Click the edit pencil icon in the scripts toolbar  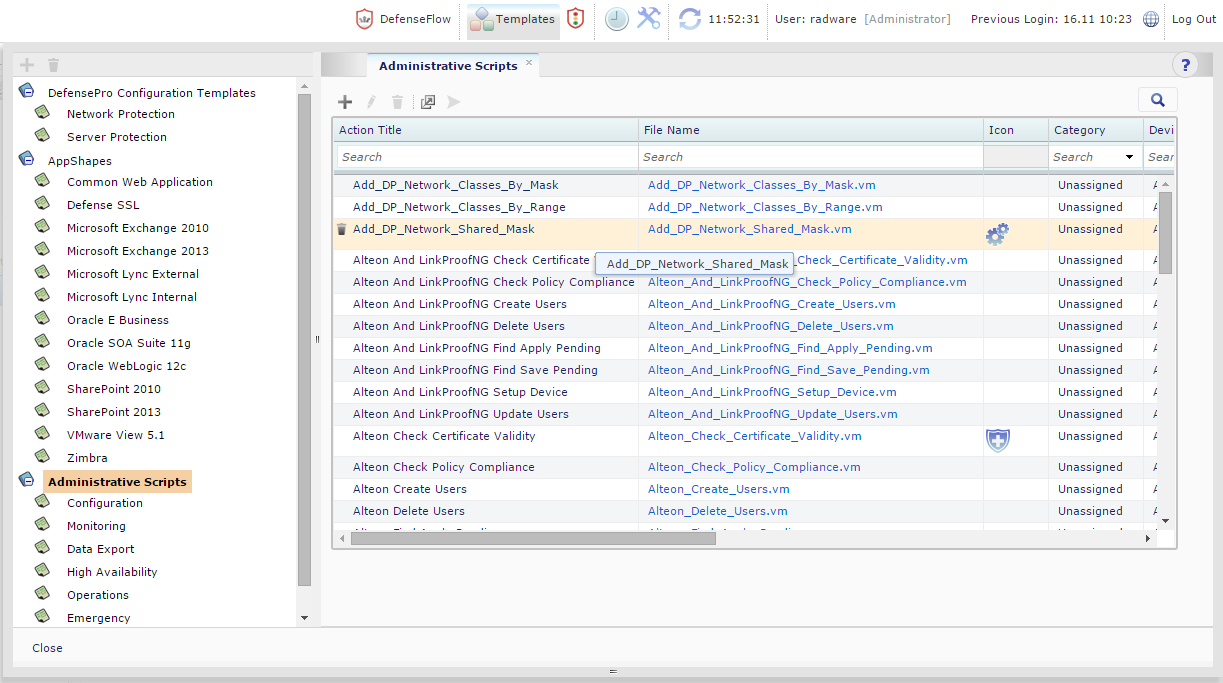click(x=371, y=102)
